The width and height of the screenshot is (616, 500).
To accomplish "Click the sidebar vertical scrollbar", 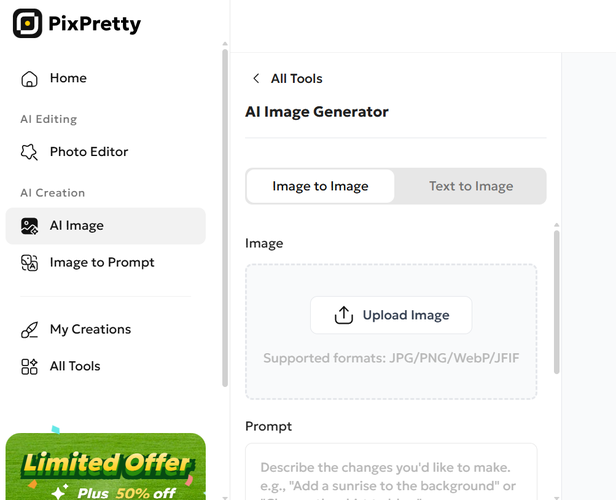I will 225,218.
